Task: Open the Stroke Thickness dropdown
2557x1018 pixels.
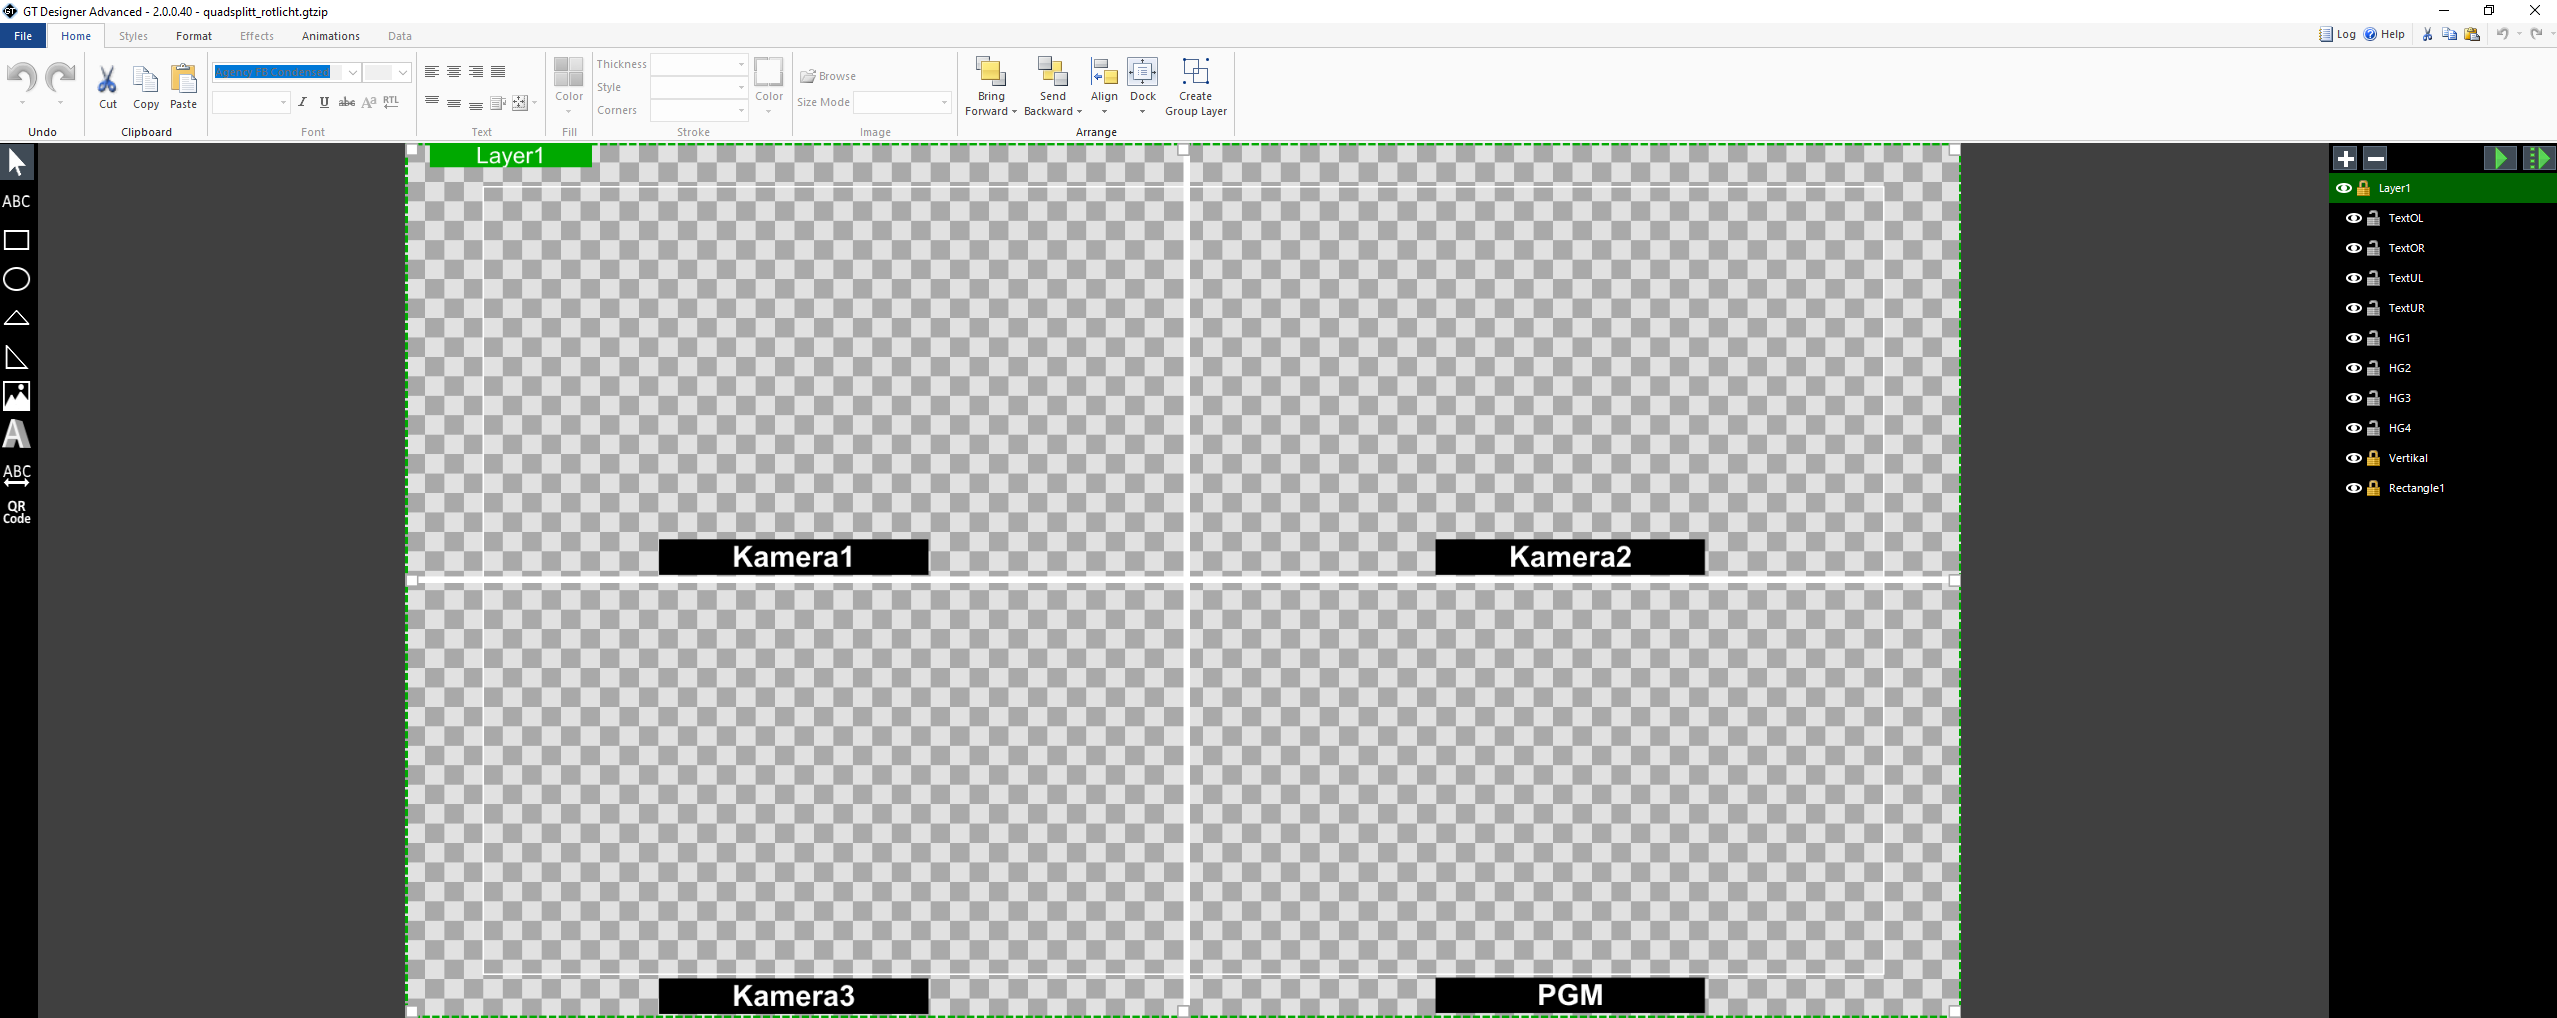Action: [x=740, y=64]
